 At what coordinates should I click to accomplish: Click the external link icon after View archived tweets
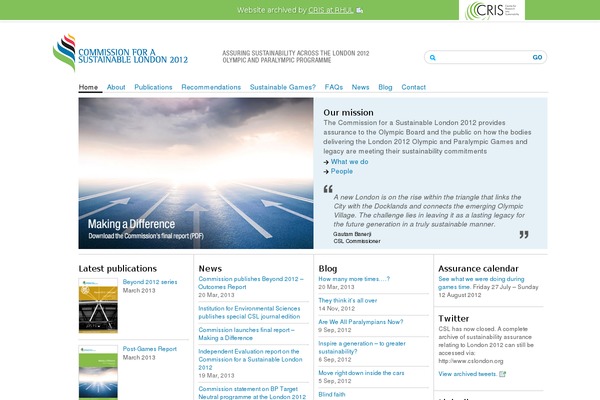(x=502, y=374)
